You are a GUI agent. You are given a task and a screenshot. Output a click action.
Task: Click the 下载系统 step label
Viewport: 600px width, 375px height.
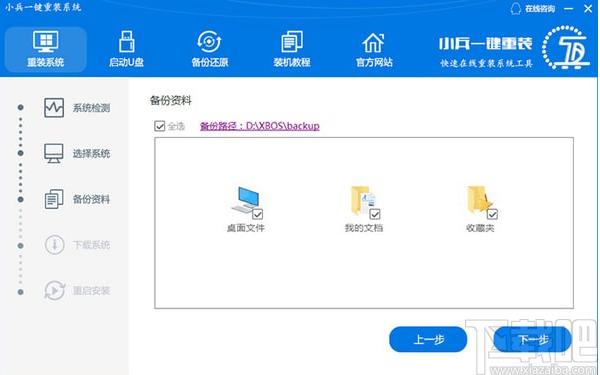coord(91,245)
